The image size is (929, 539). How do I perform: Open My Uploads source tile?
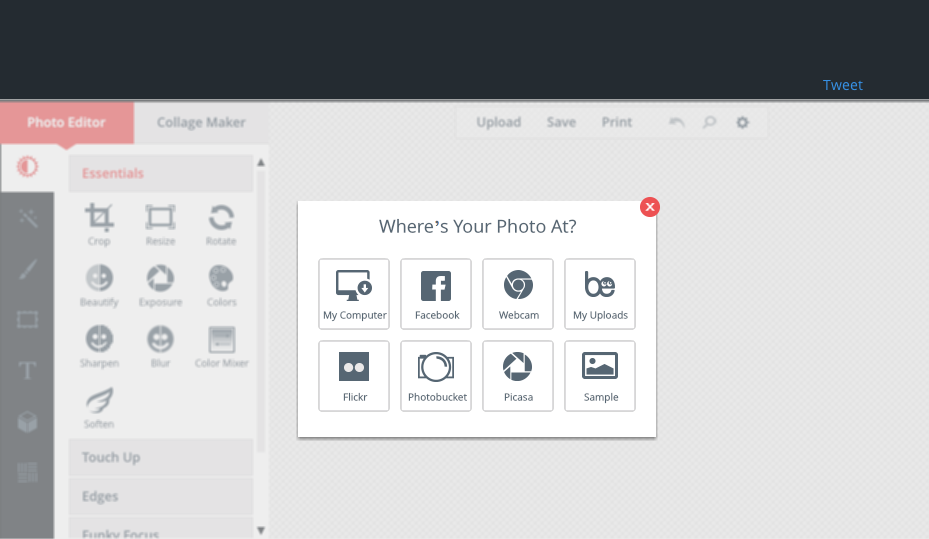pyautogui.click(x=600, y=294)
